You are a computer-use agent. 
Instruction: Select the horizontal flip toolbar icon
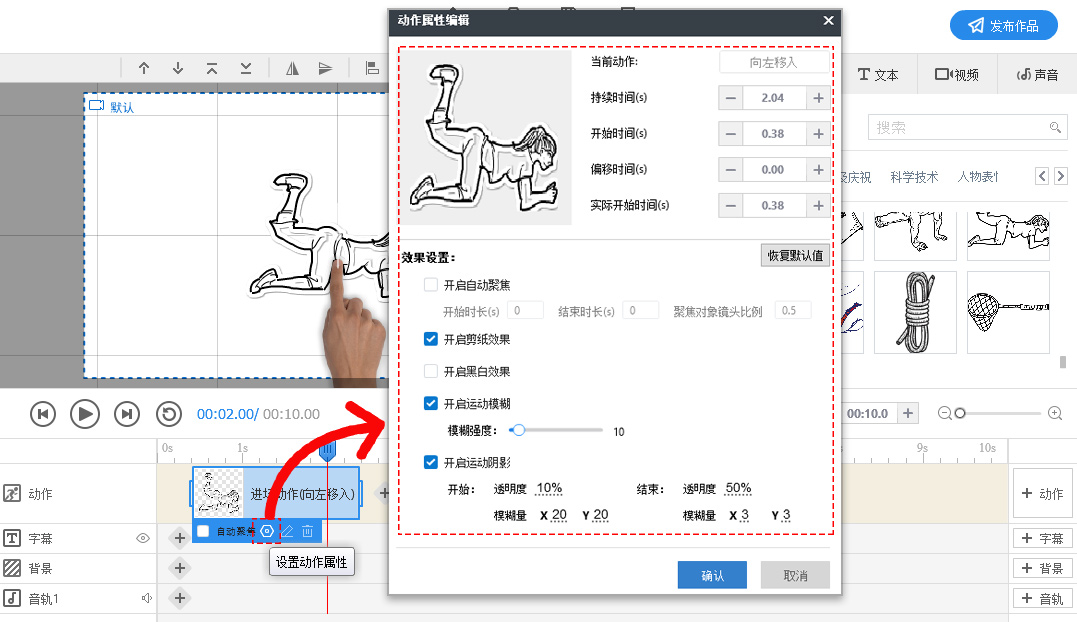[293, 68]
